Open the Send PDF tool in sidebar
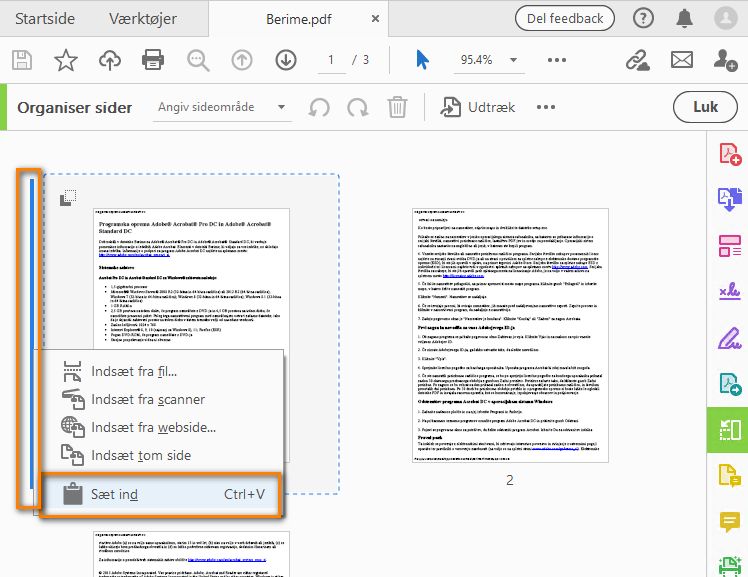The width and height of the screenshot is (748, 577). click(730, 384)
